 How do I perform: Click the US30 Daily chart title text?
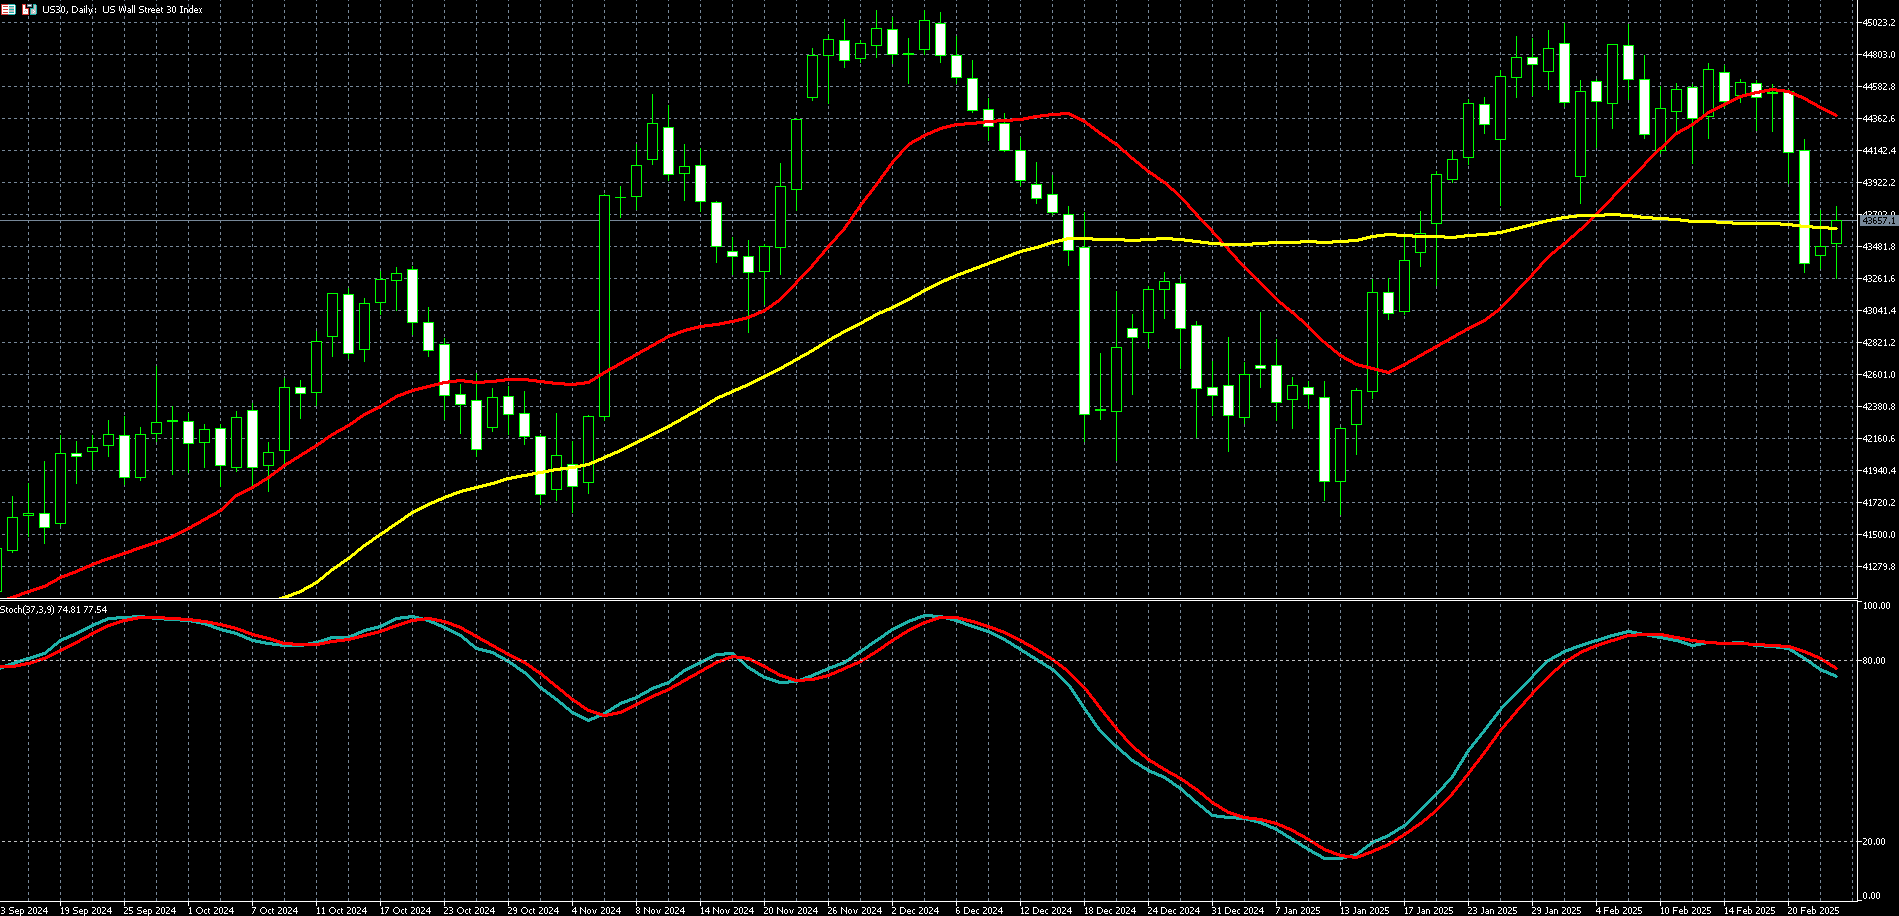coord(122,10)
